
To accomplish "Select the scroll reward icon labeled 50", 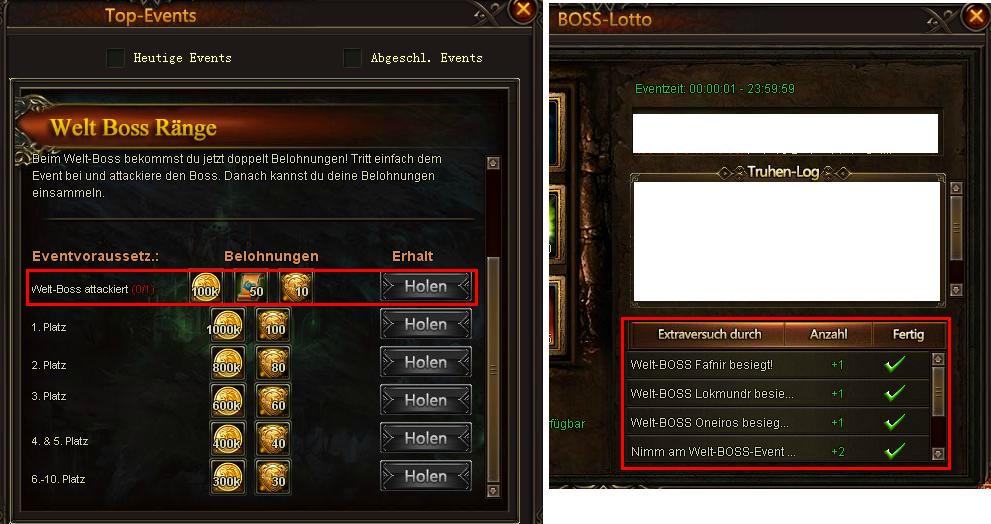I will coord(251,287).
